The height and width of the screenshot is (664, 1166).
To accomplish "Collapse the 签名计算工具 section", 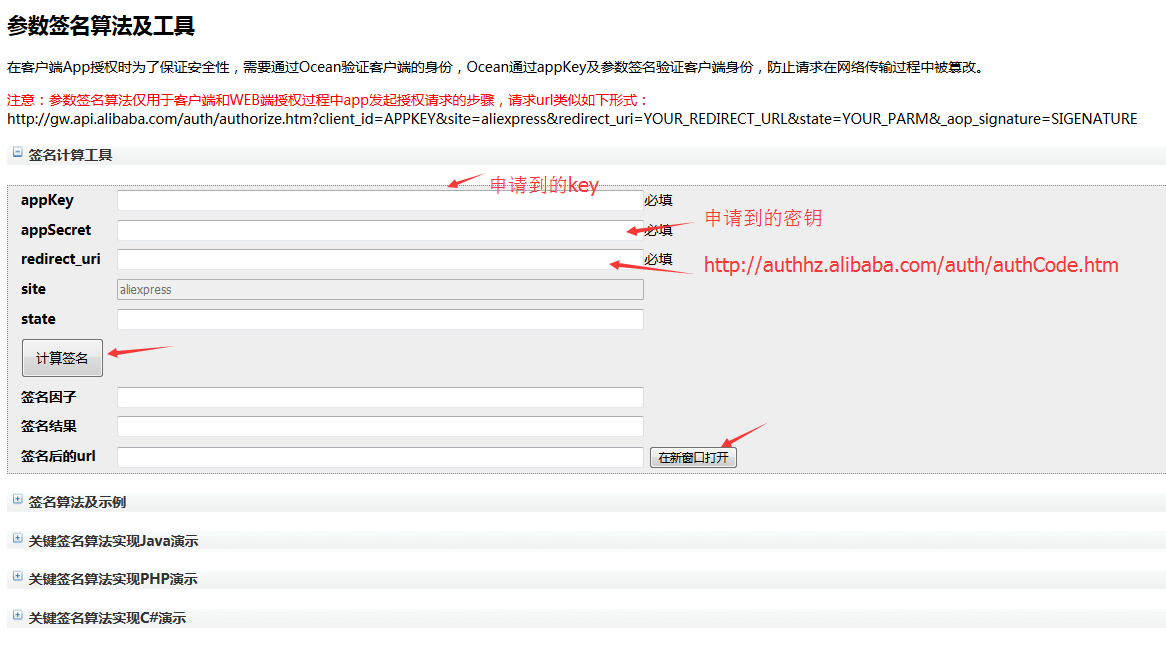I will click(17, 152).
